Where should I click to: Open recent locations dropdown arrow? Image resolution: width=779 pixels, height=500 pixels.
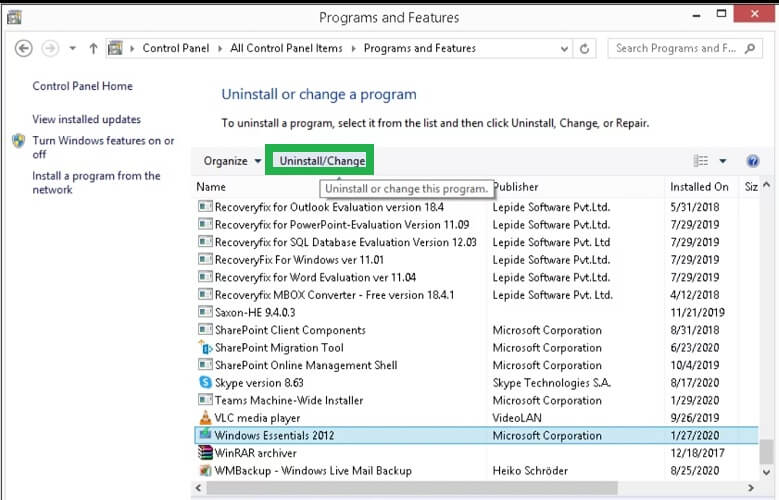pyautogui.click(x=73, y=48)
